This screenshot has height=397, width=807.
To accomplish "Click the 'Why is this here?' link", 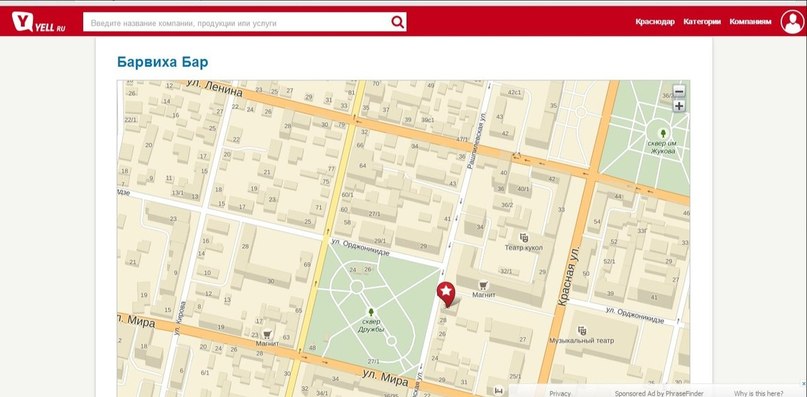I will [x=758, y=393].
